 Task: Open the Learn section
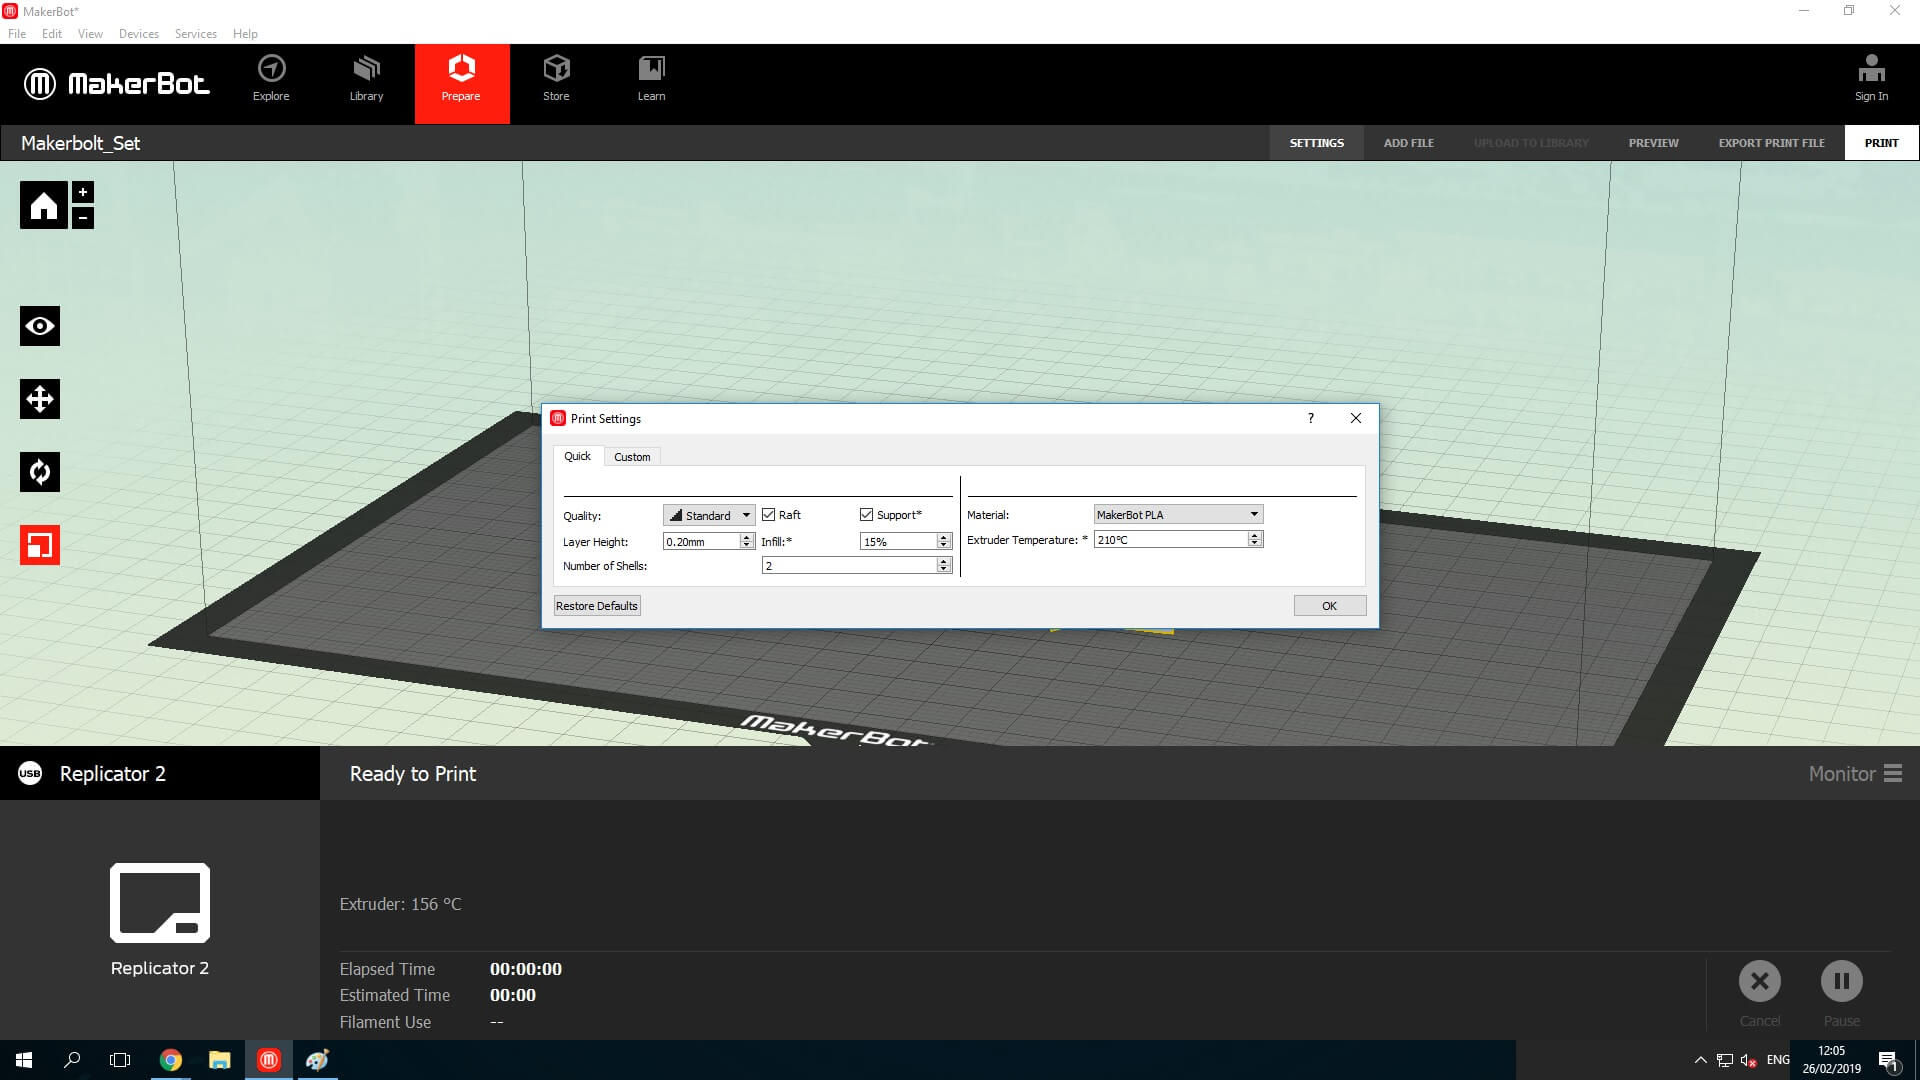(651, 80)
